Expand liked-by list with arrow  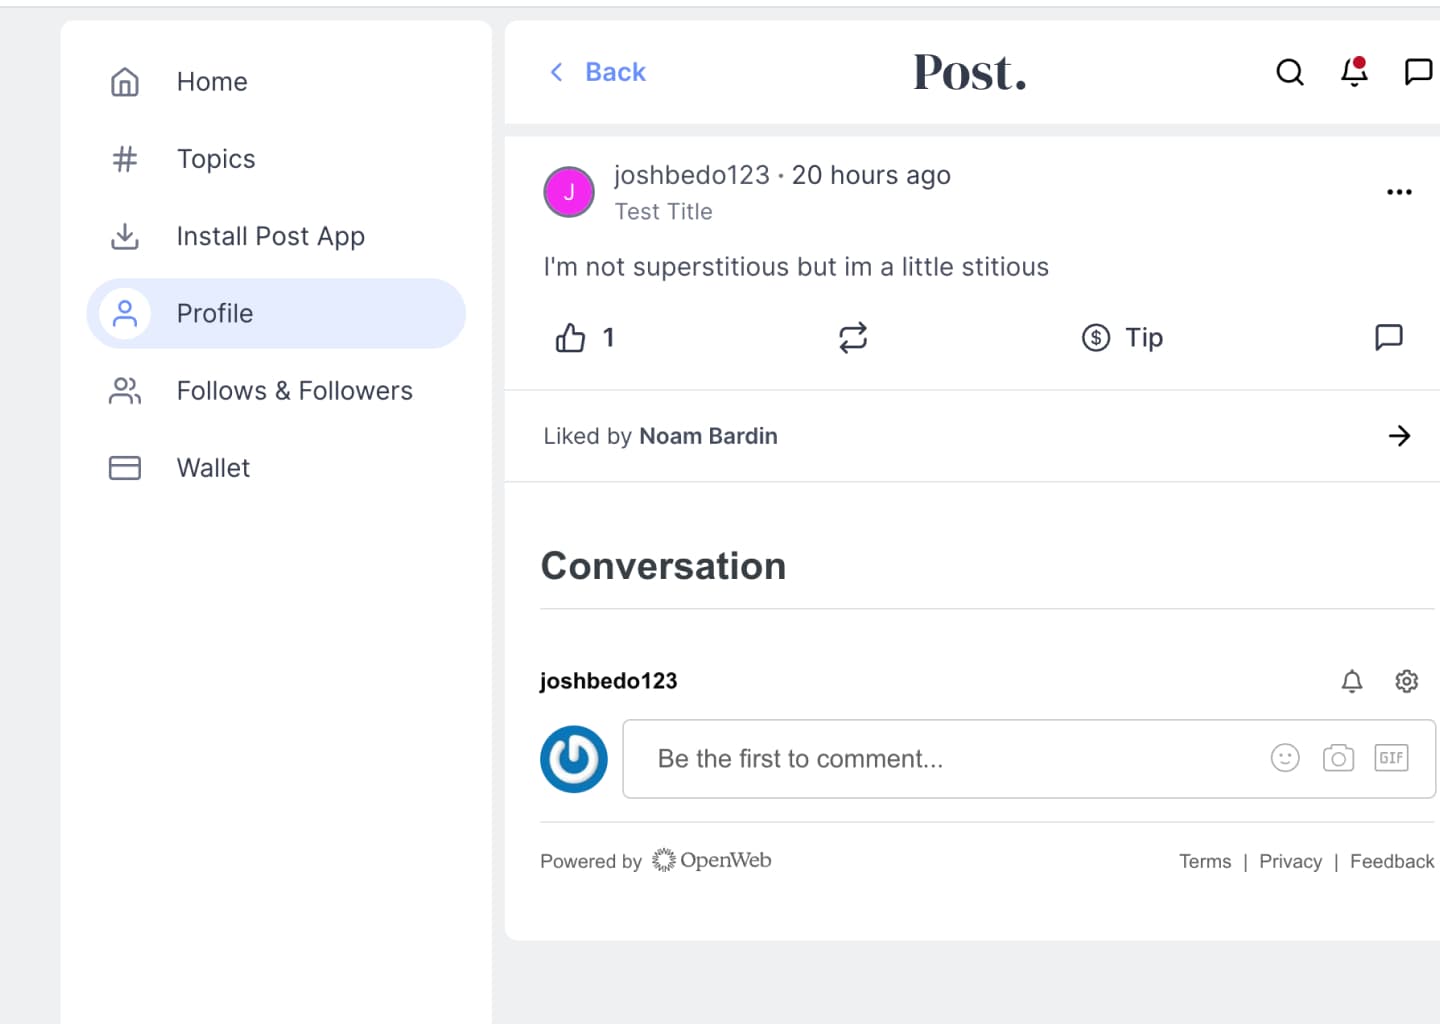point(1399,436)
